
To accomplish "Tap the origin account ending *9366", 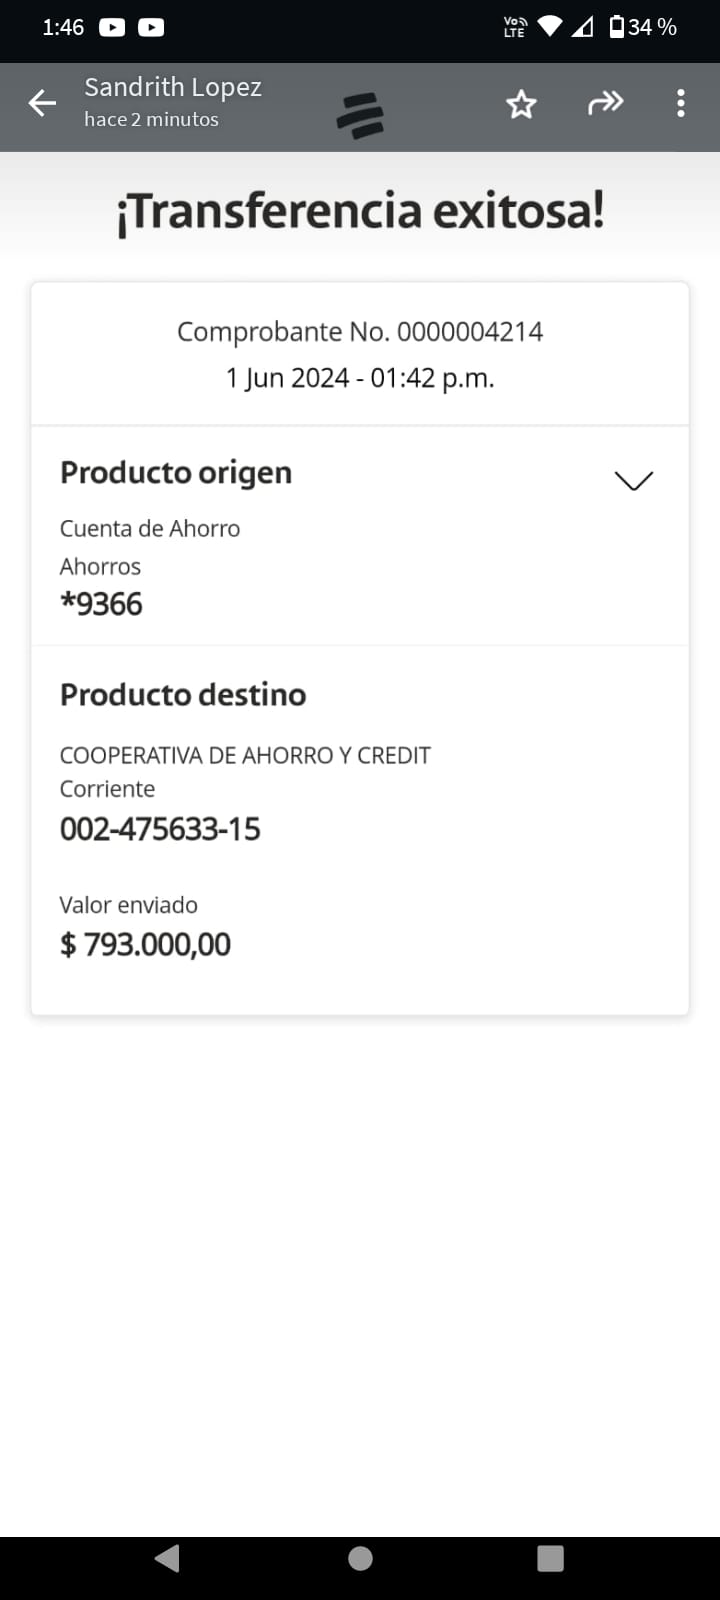I will coord(101,604).
